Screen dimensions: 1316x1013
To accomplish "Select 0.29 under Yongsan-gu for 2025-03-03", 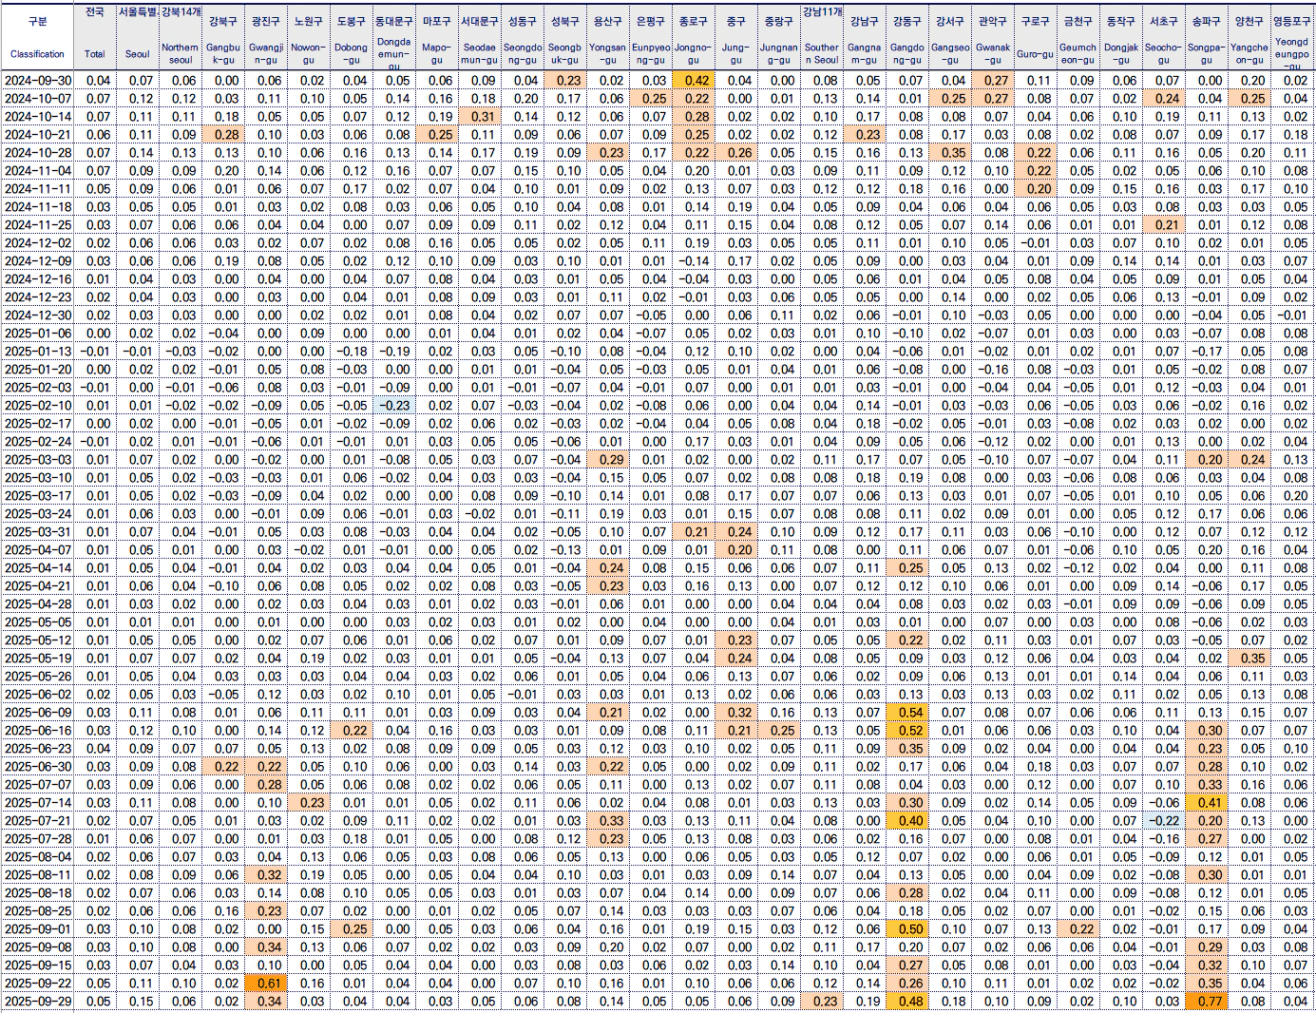I will pyautogui.click(x=608, y=459).
